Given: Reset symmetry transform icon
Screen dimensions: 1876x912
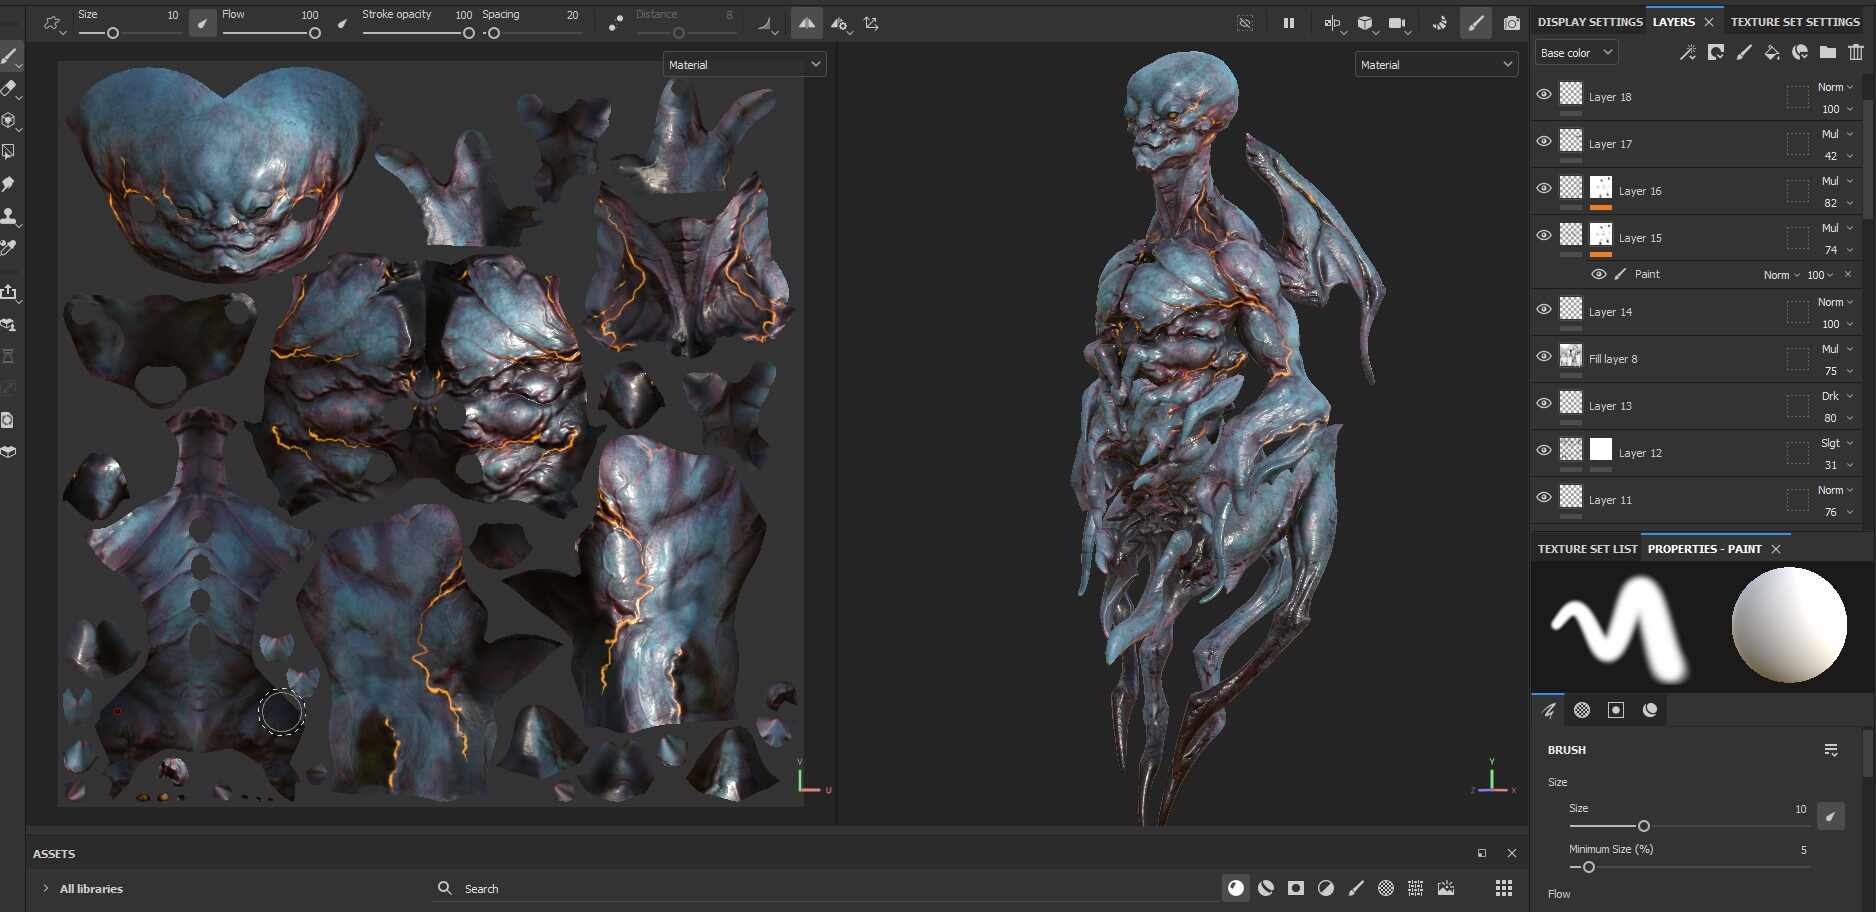Looking at the screenshot, I should tap(871, 23).
